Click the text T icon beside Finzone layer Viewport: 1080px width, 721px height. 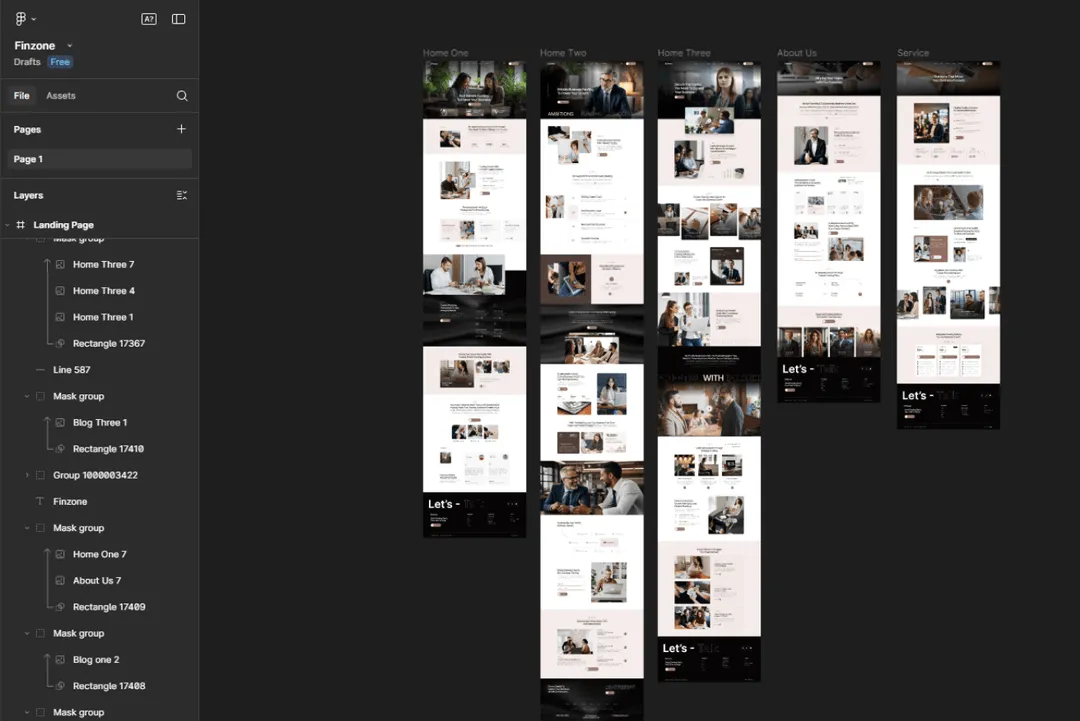click(40, 502)
